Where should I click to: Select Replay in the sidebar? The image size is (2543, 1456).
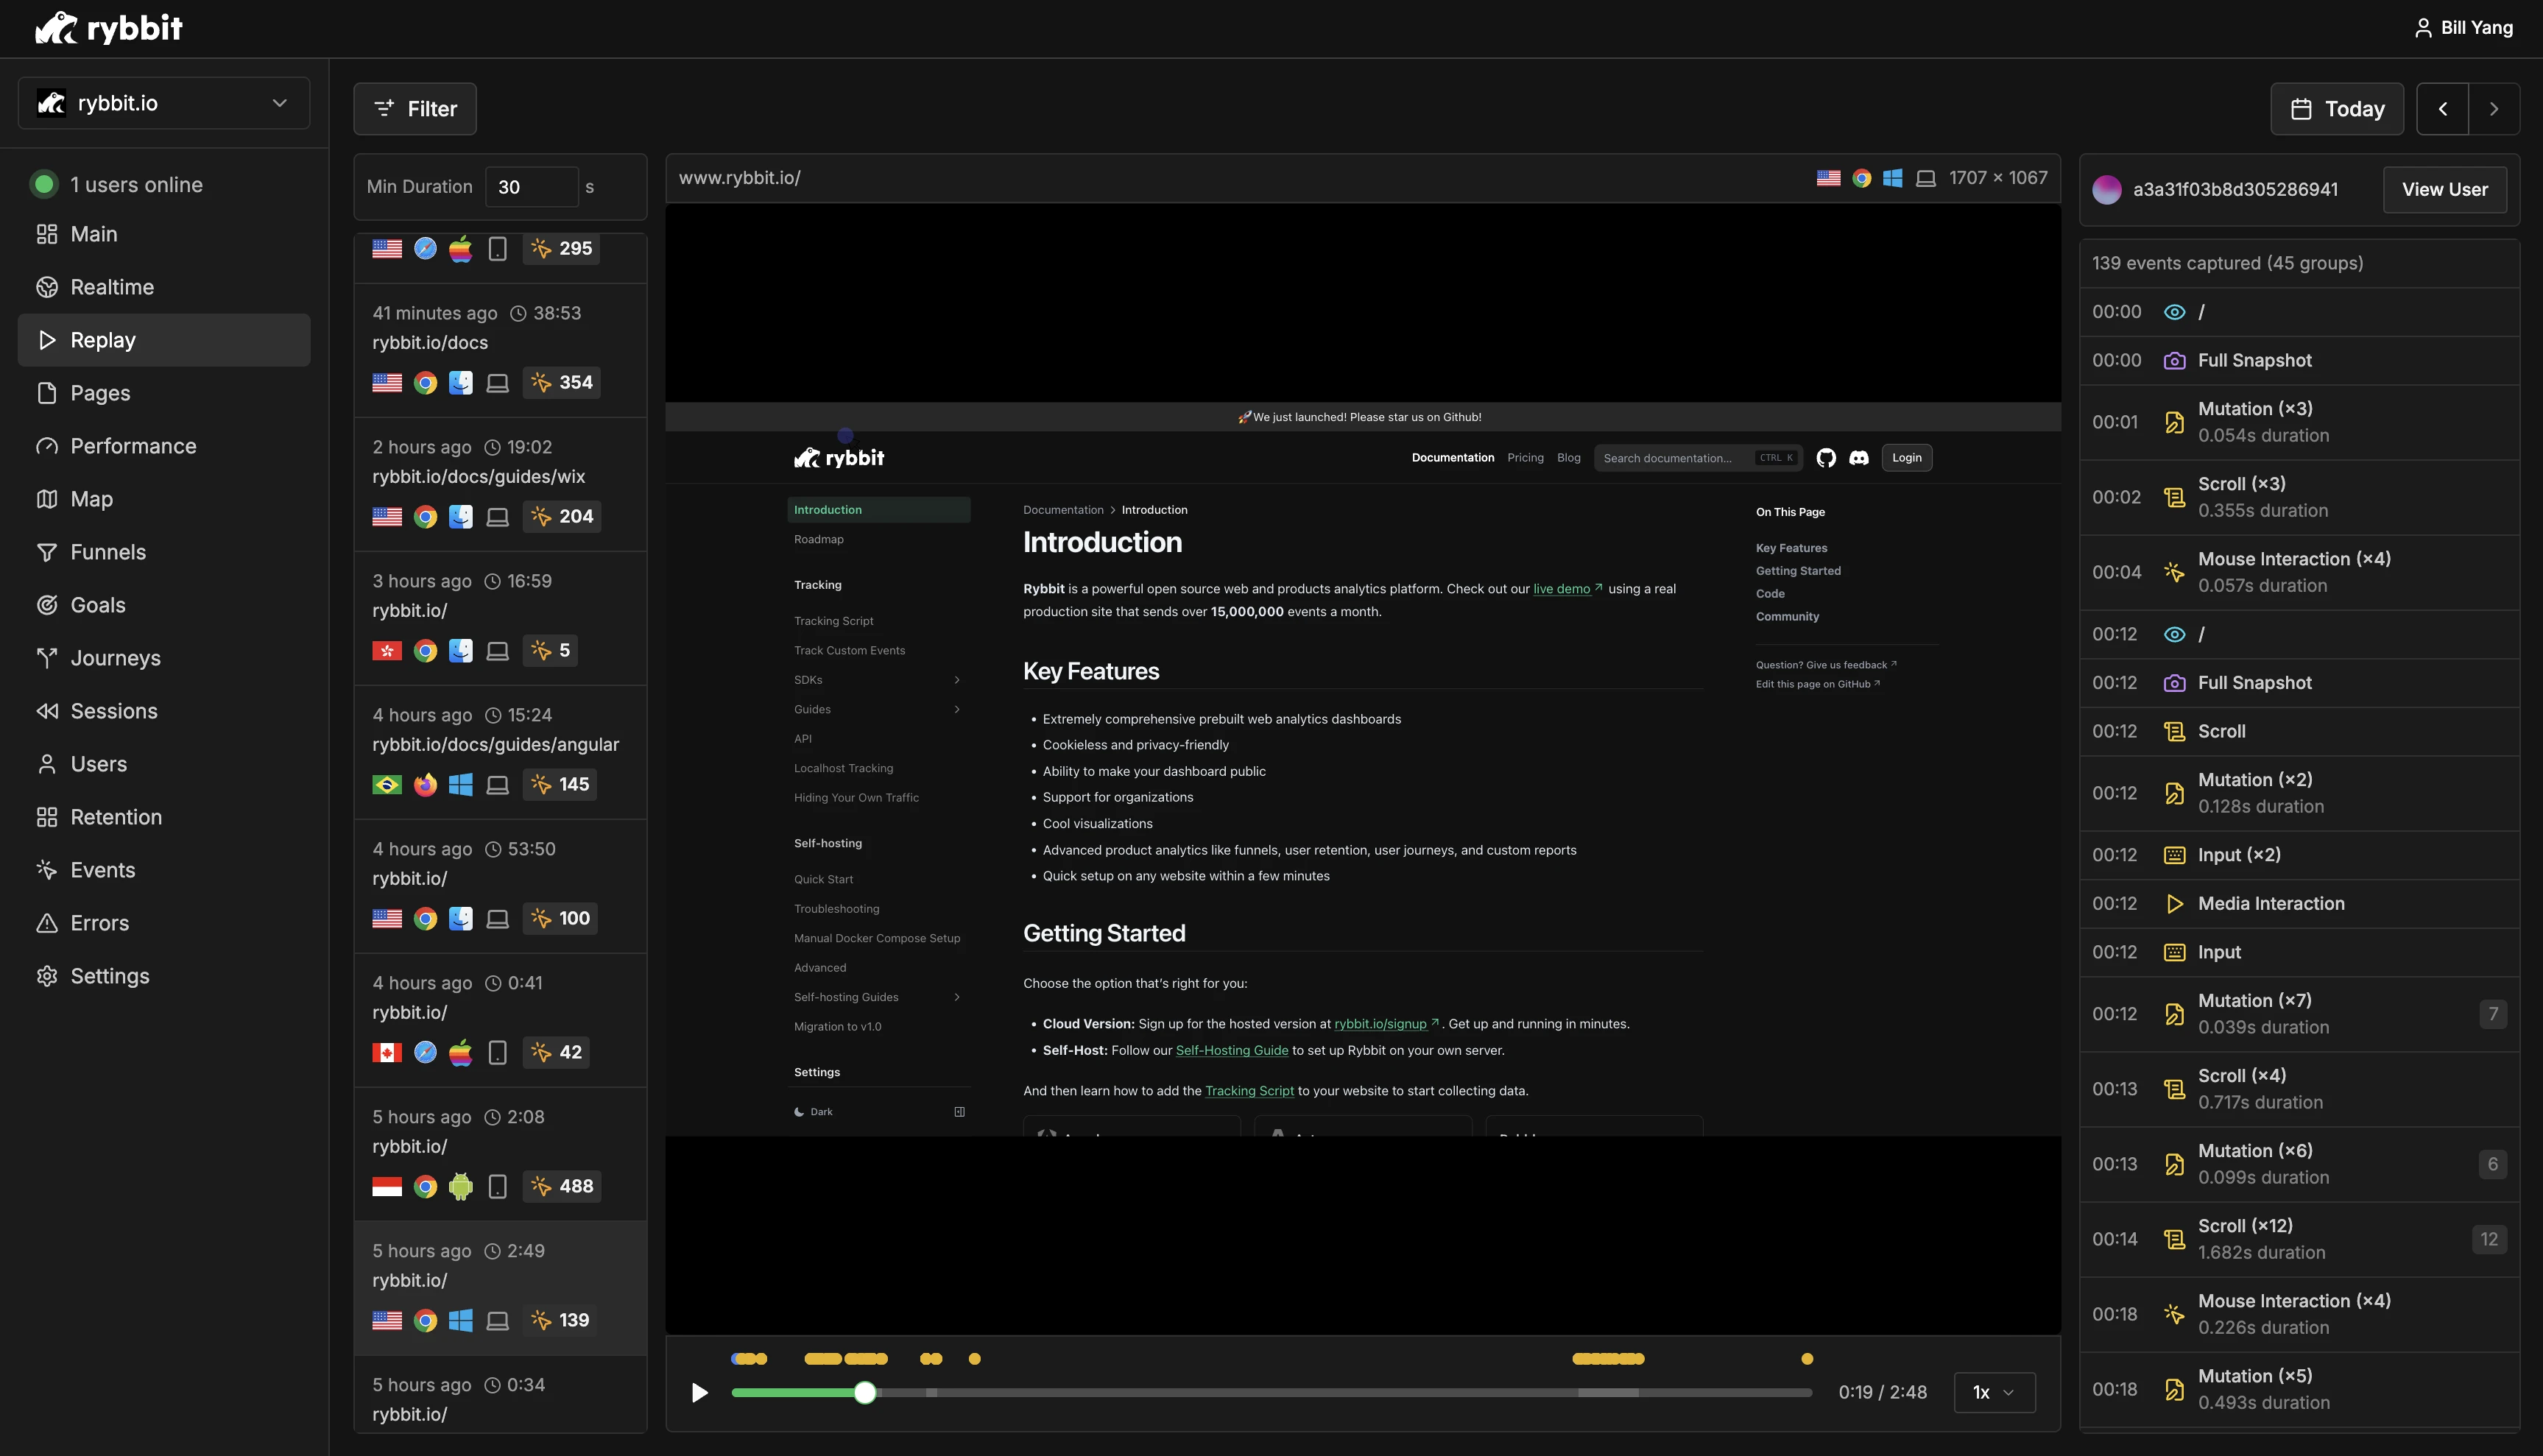(x=164, y=340)
